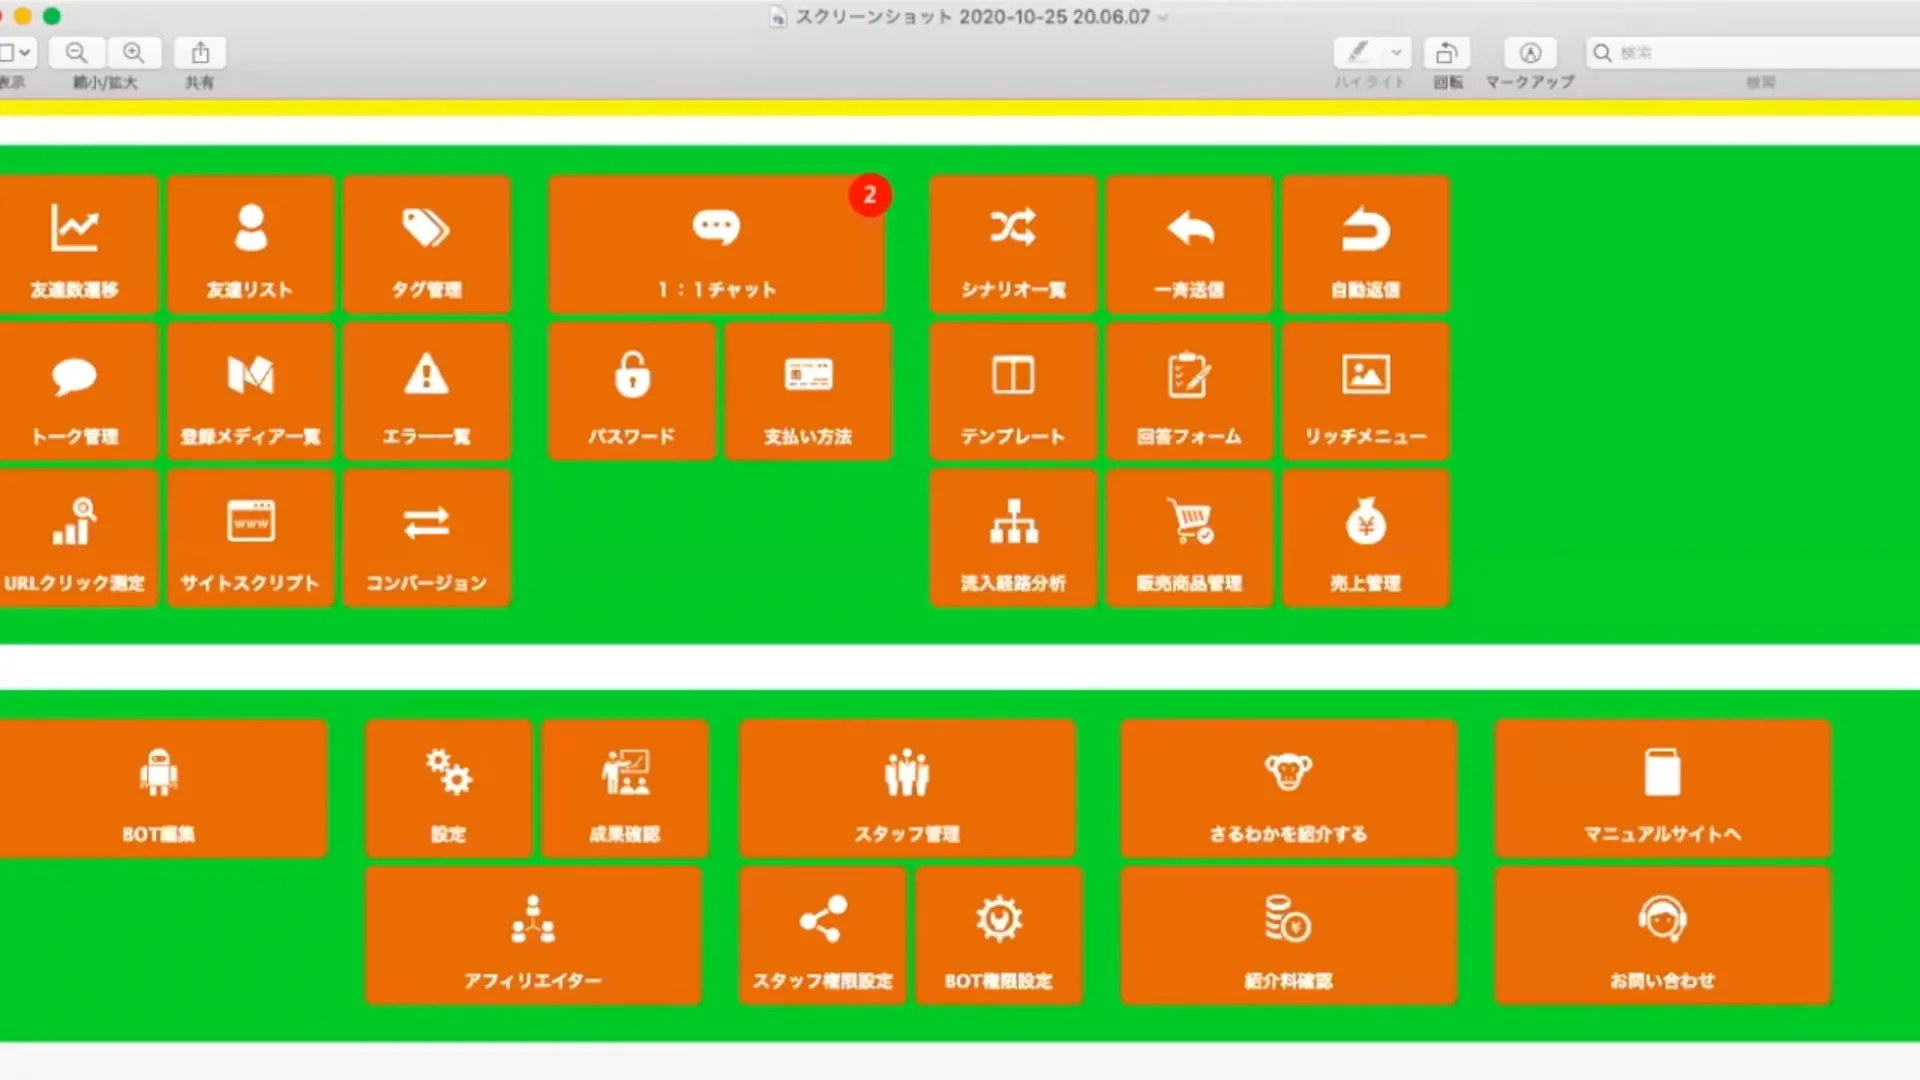Open the view mode dropdown
This screenshot has height=1080, width=1920.
tap(16, 53)
